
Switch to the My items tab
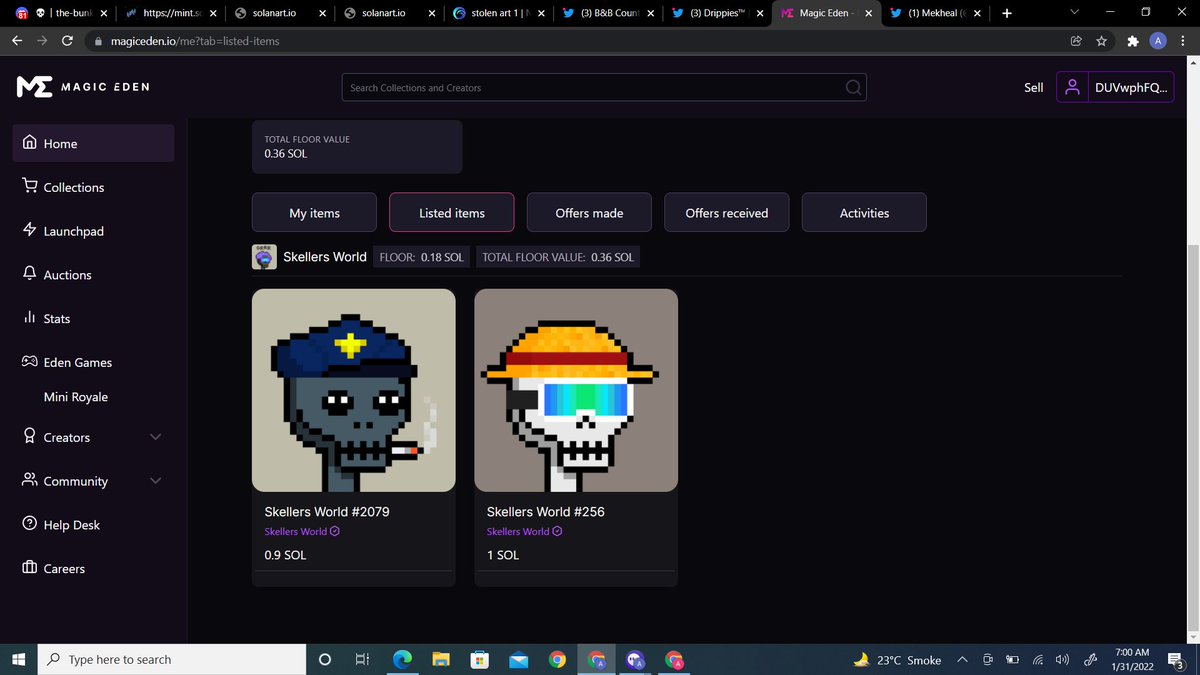point(314,212)
